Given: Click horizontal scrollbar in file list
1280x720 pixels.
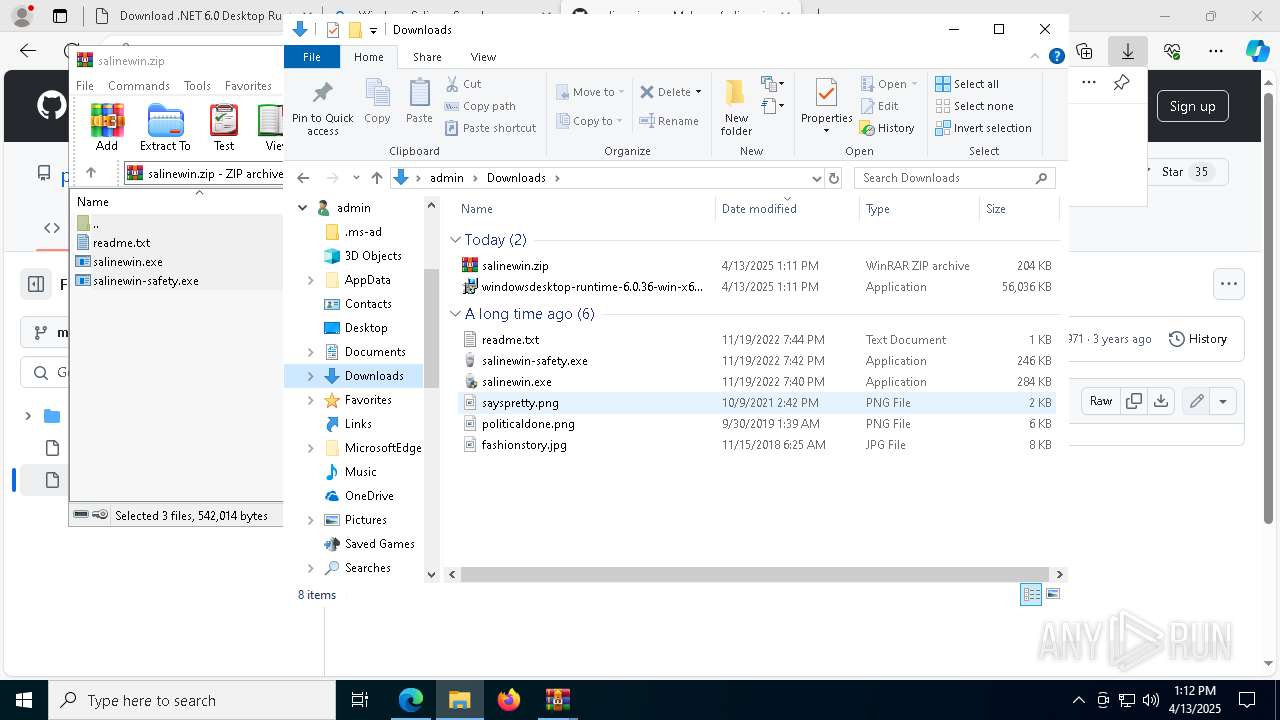Looking at the screenshot, I should pyautogui.click(x=756, y=574).
